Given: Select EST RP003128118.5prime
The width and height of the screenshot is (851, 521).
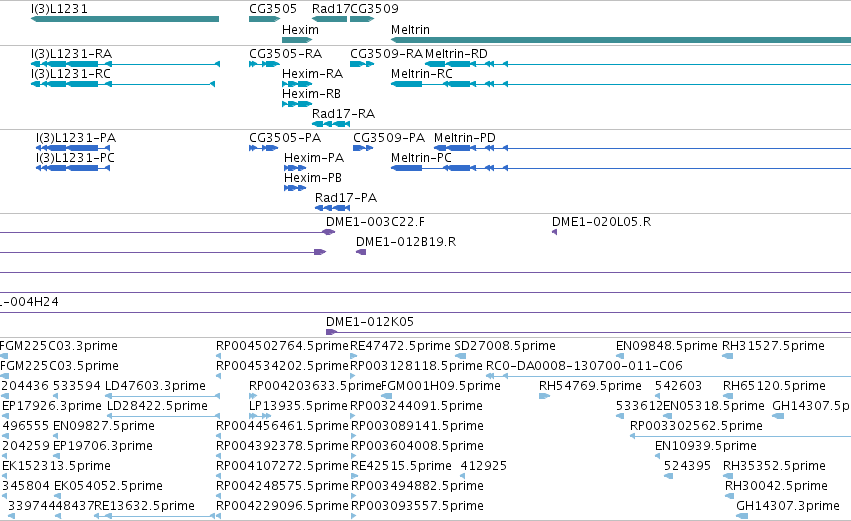Looking at the screenshot, I should pyautogui.click(x=416, y=366).
